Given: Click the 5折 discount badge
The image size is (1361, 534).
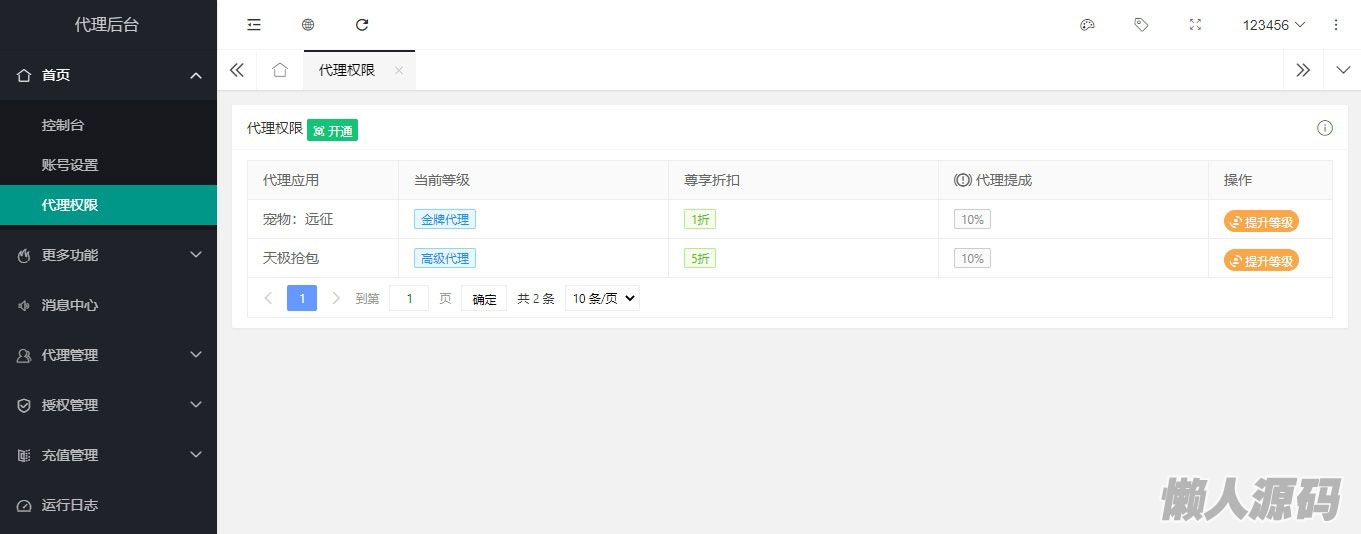Looking at the screenshot, I should coord(700,258).
